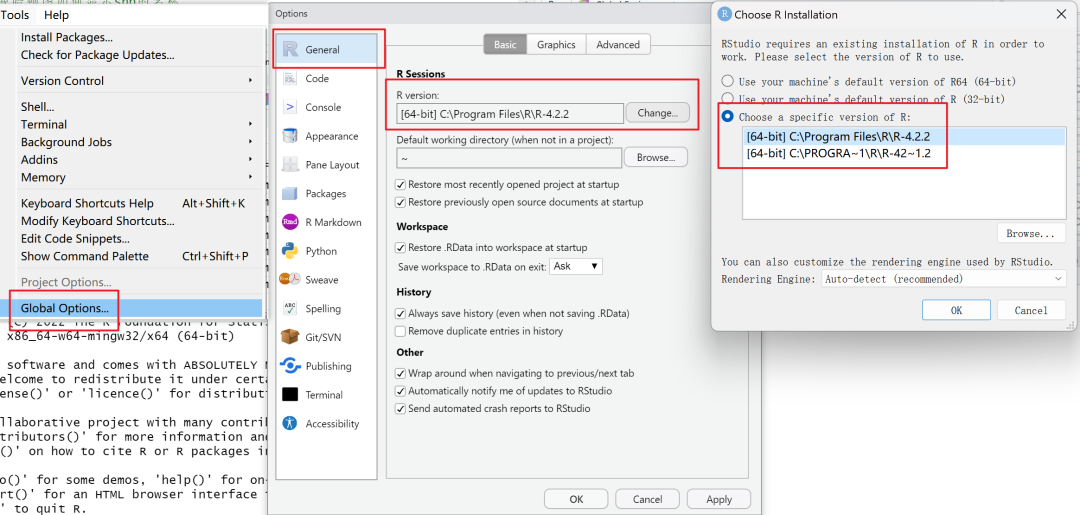Open the Tools menu
1080x515 pixels.
pos(14,14)
